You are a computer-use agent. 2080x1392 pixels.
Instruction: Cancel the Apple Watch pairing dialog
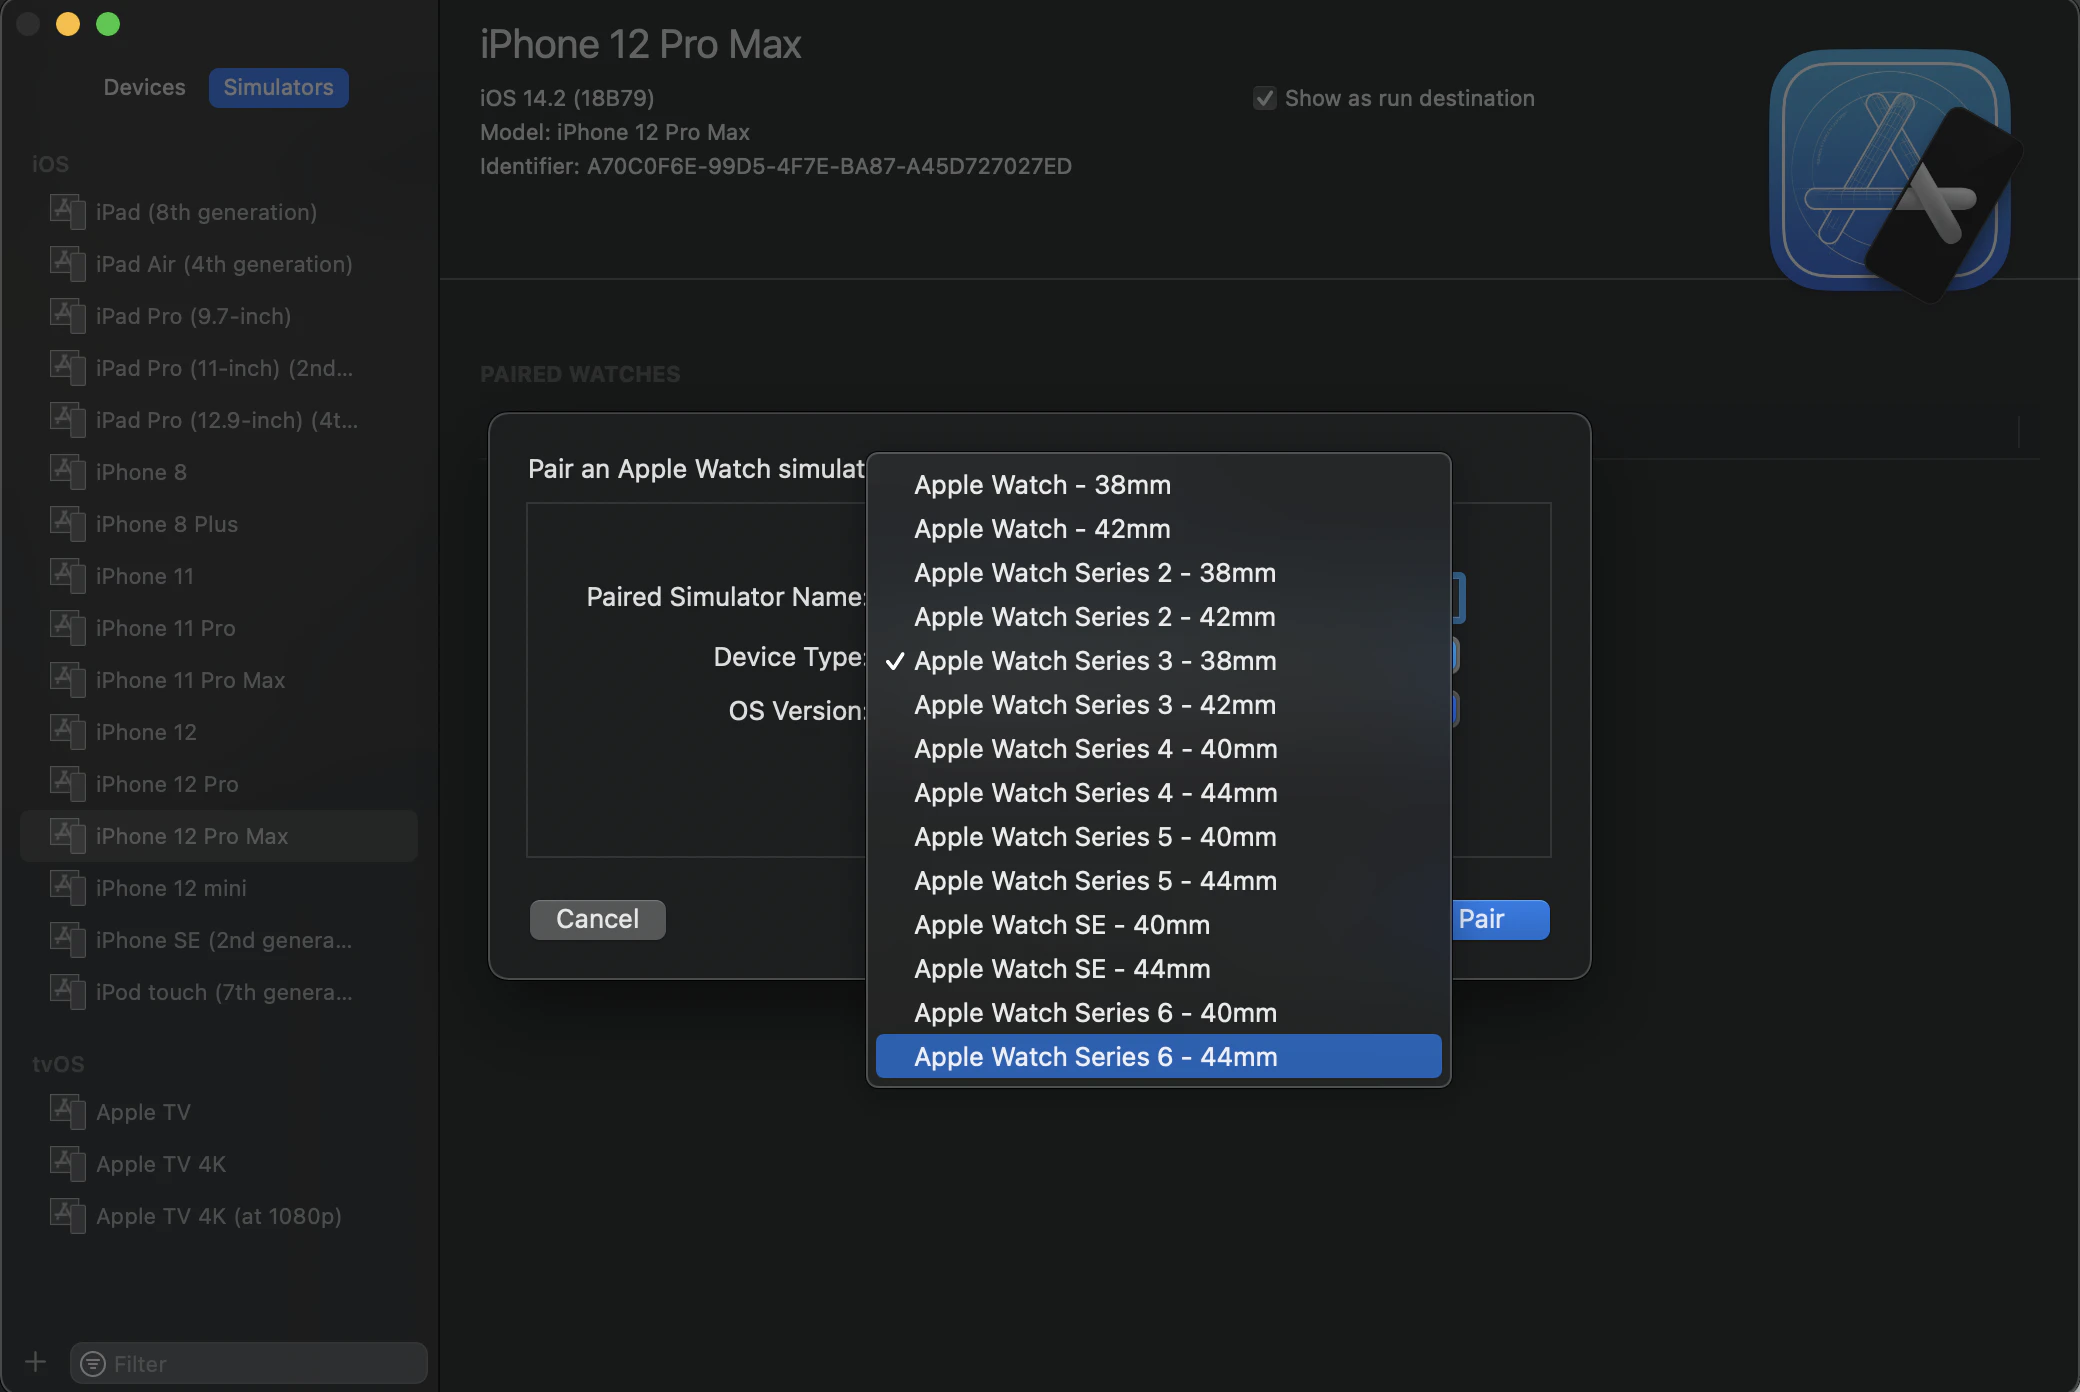pos(597,919)
